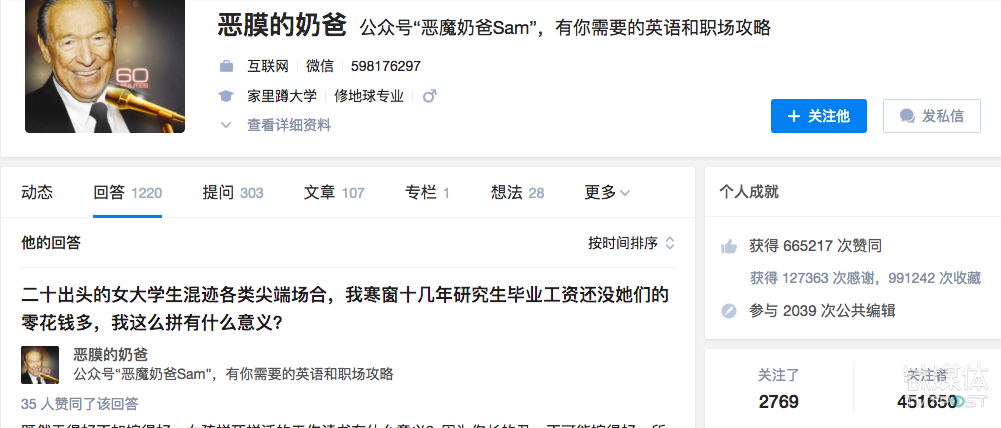Click the graduation cap education icon

pos(226,96)
